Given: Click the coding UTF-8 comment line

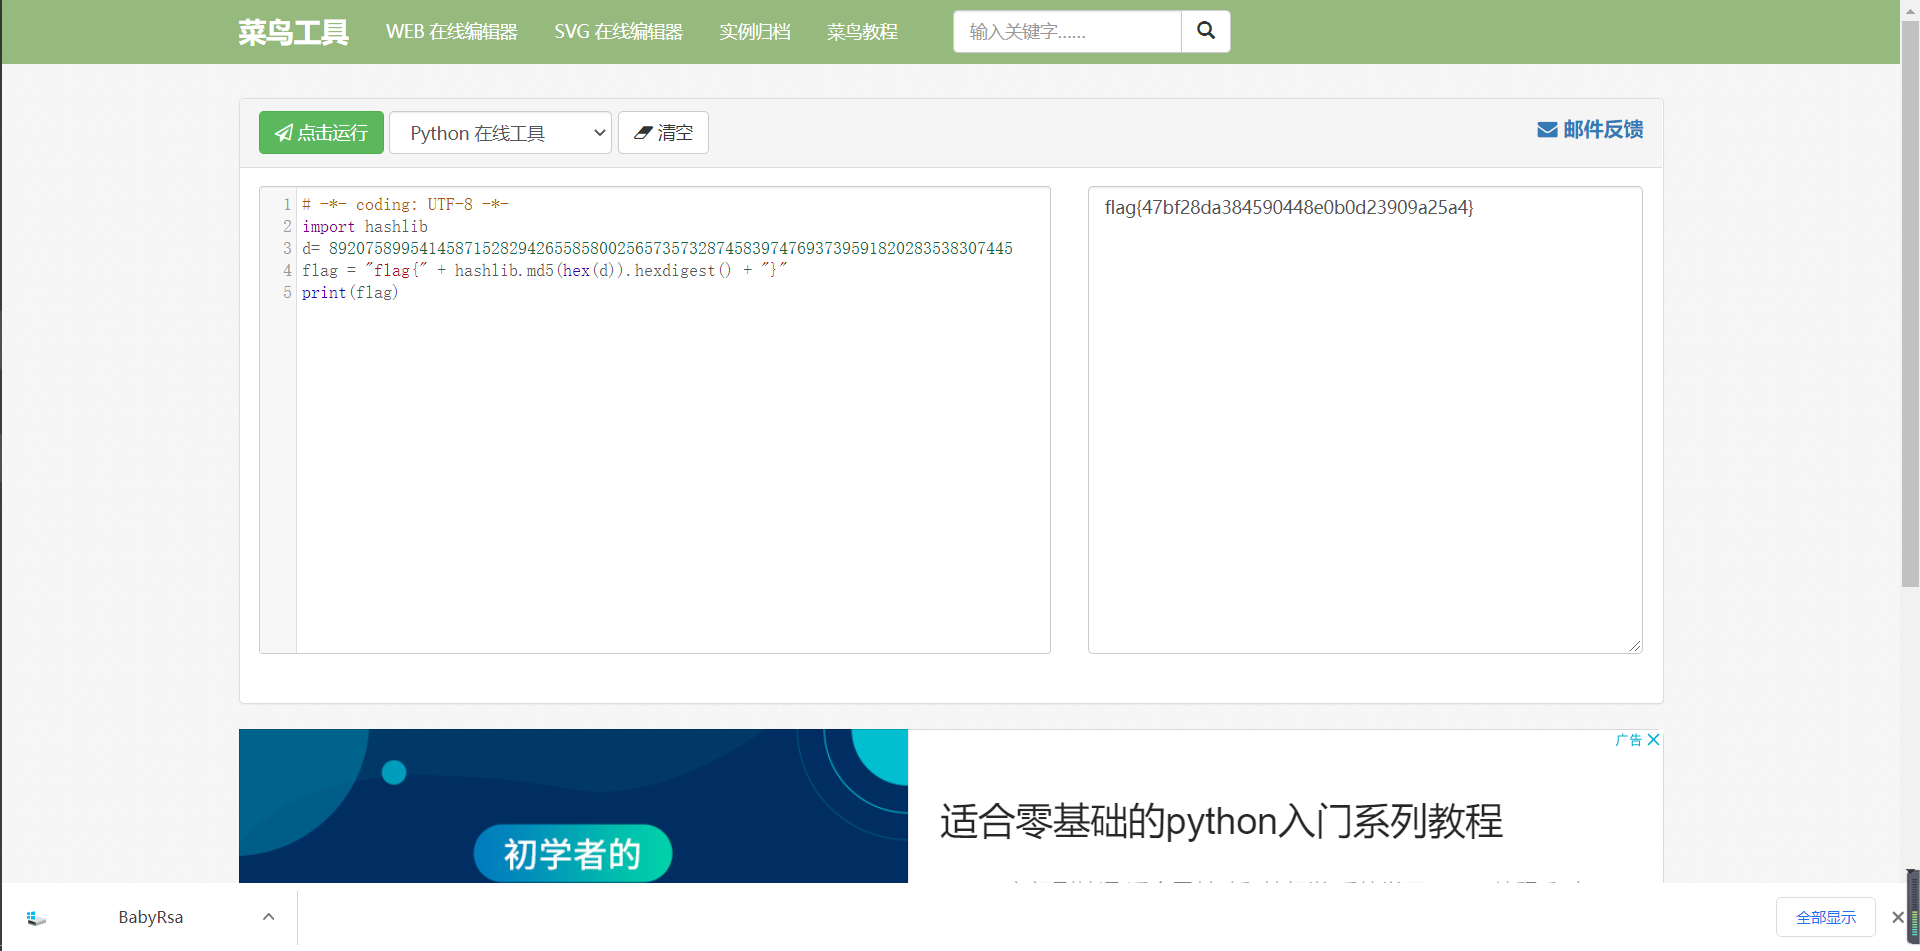Looking at the screenshot, I should point(405,204).
